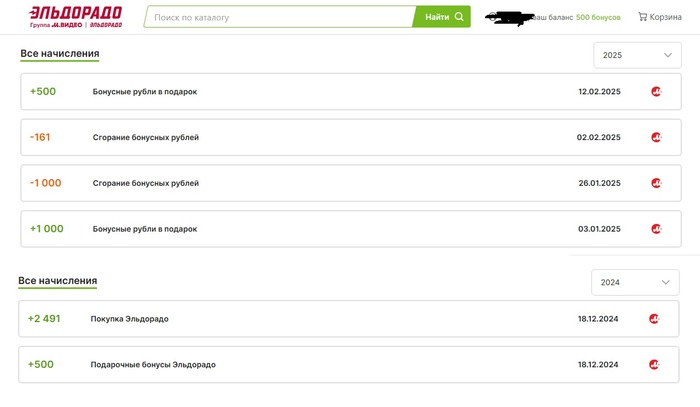Select the lower Все начисления tab
This screenshot has width=700, height=407.
[x=57, y=281]
